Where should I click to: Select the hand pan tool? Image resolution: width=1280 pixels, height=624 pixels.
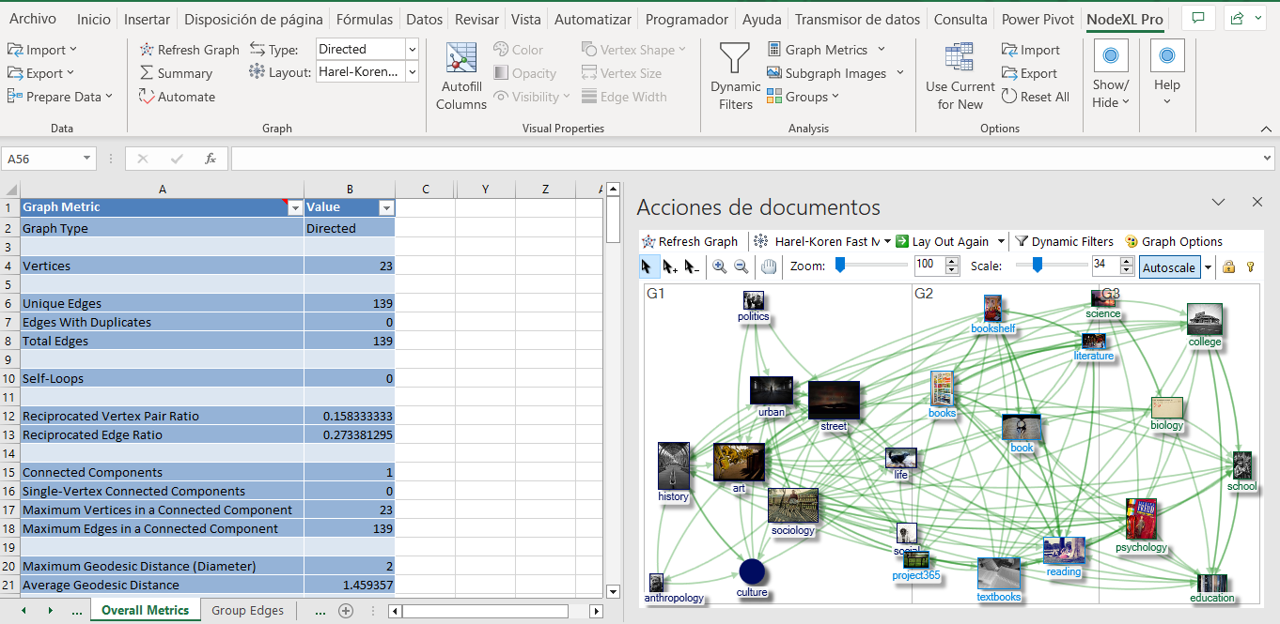pos(768,267)
